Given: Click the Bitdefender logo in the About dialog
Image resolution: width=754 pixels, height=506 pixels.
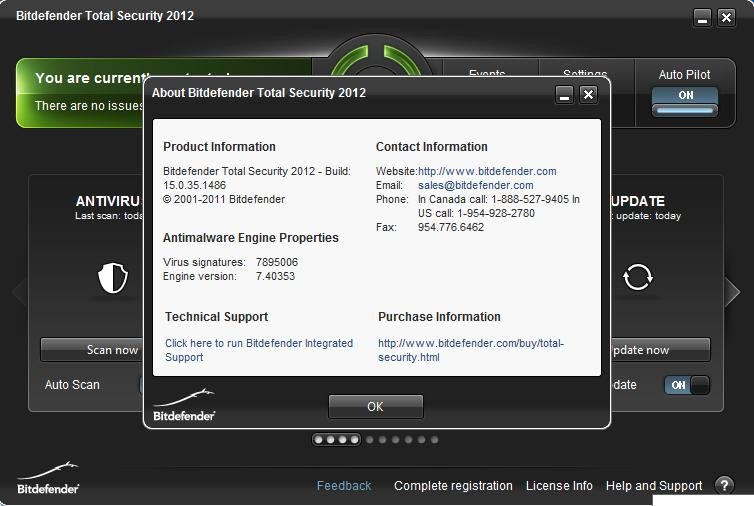Looking at the screenshot, I should [x=184, y=405].
